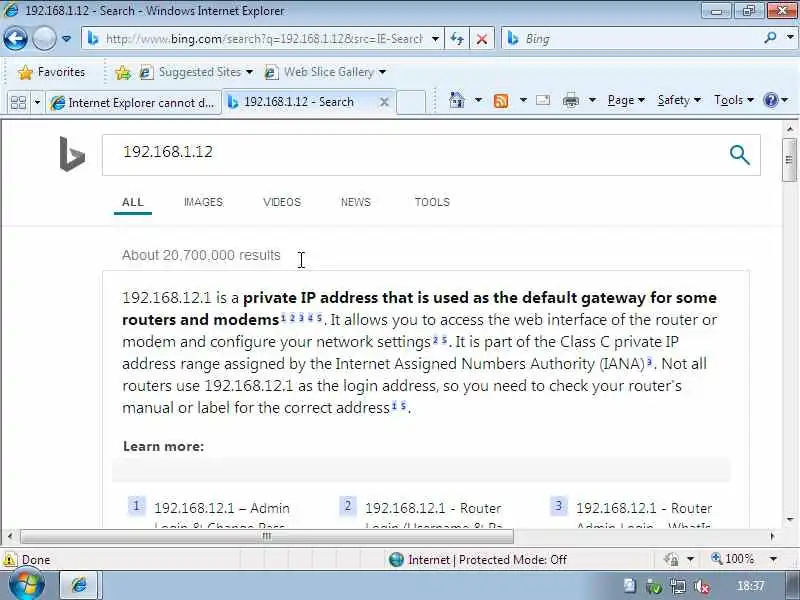Open the recent pages dropdown arrow
800x600 pixels.
click(66, 39)
